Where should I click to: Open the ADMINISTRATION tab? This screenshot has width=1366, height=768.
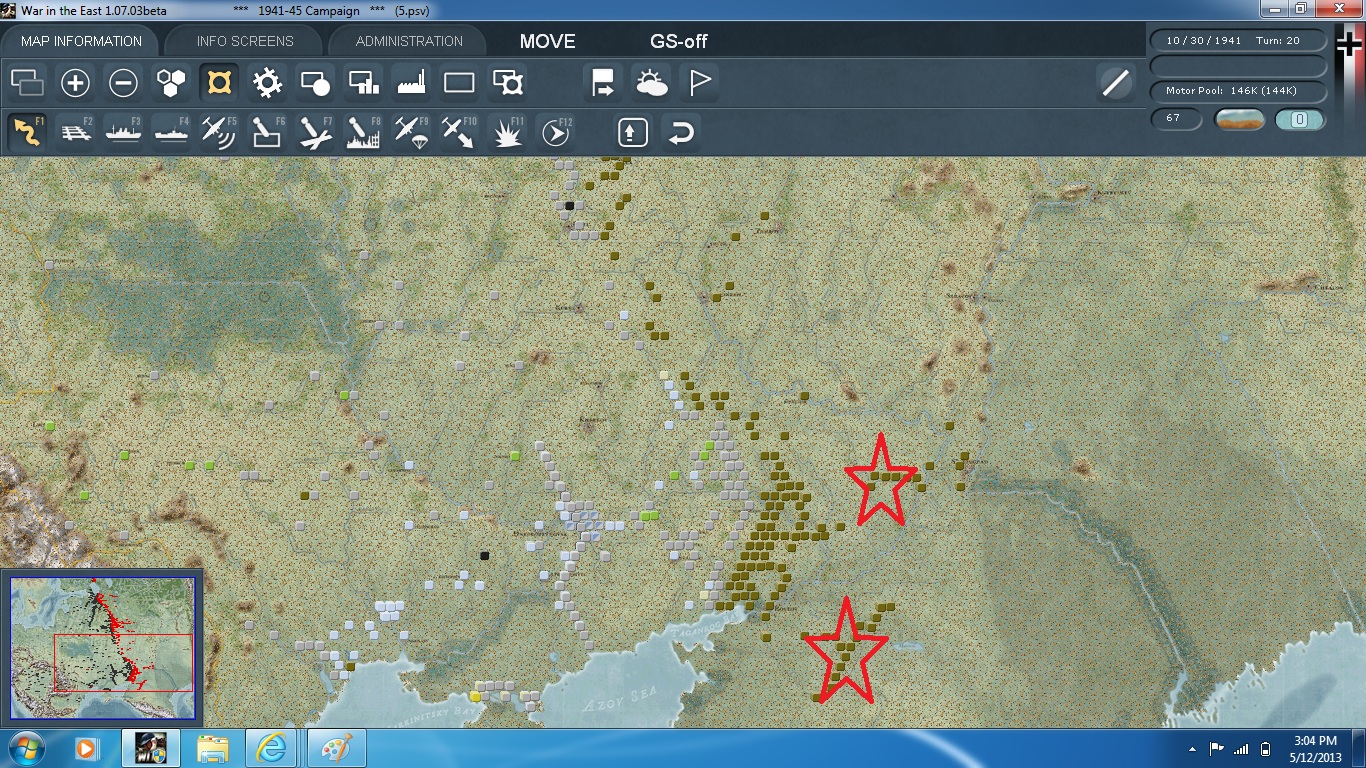409,41
